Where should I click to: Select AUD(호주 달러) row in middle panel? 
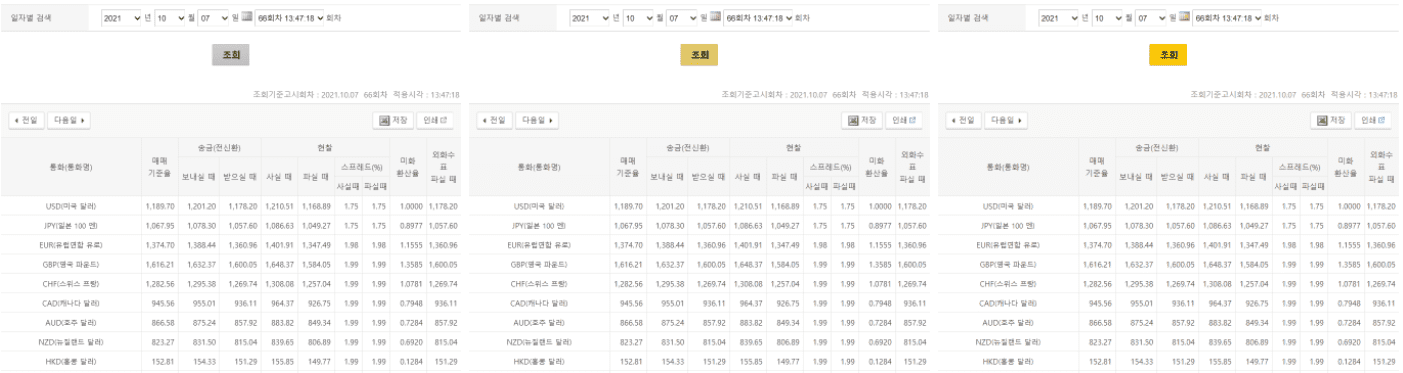[698, 323]
